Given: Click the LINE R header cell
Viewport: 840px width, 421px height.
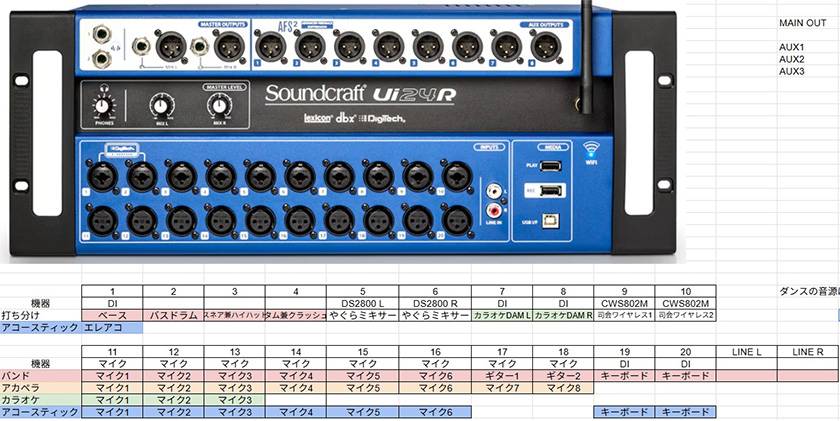Looking at the screenshot, I should (808, 352).
